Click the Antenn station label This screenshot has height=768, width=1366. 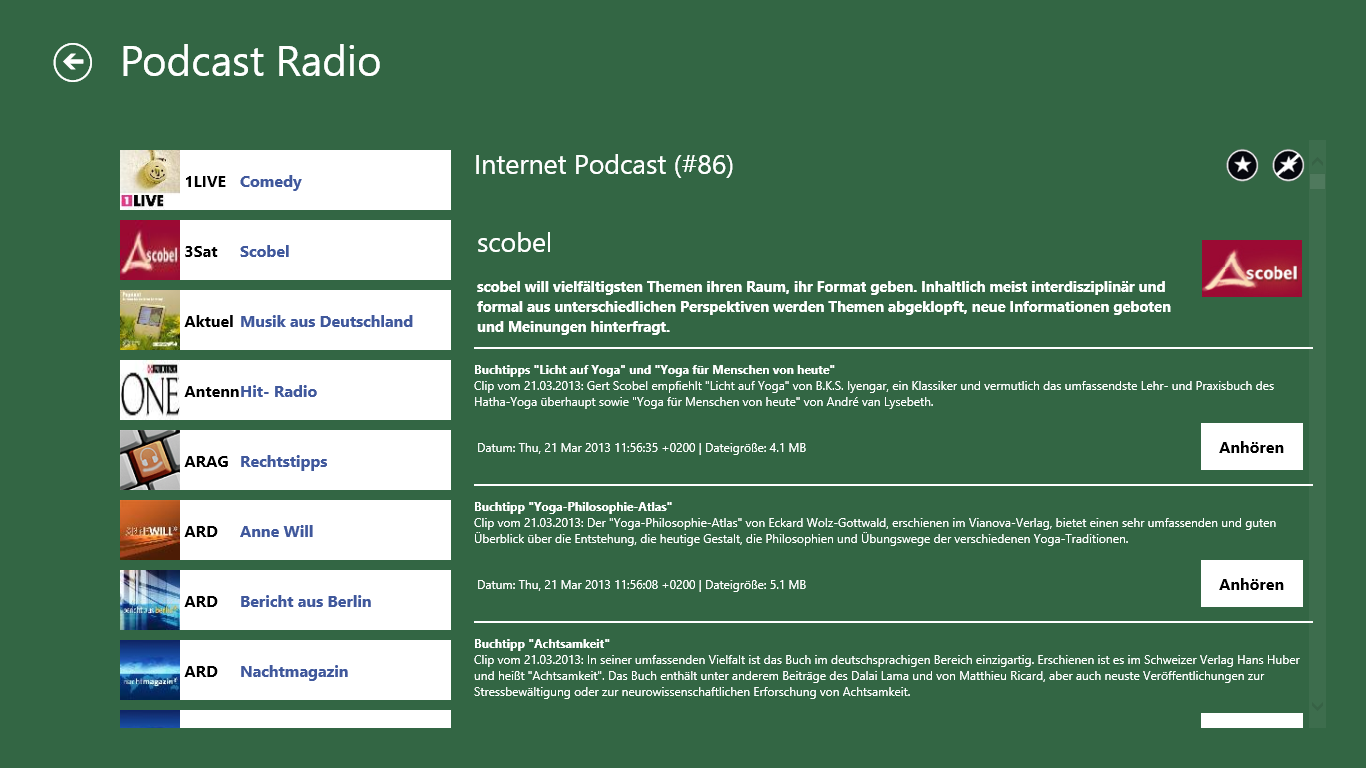coord(212,392)
